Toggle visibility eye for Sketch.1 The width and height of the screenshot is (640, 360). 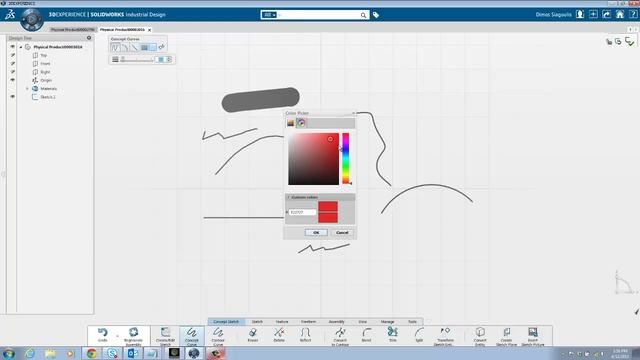click(13, 97)
